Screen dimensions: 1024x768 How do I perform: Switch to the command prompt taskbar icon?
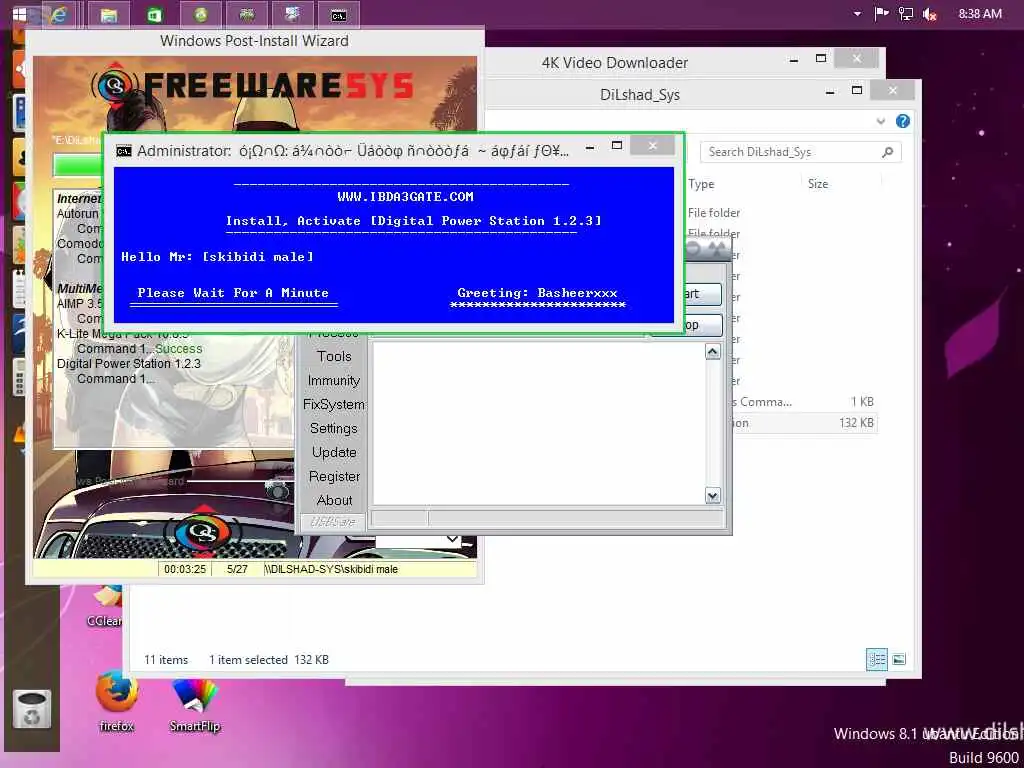[338, 14]
